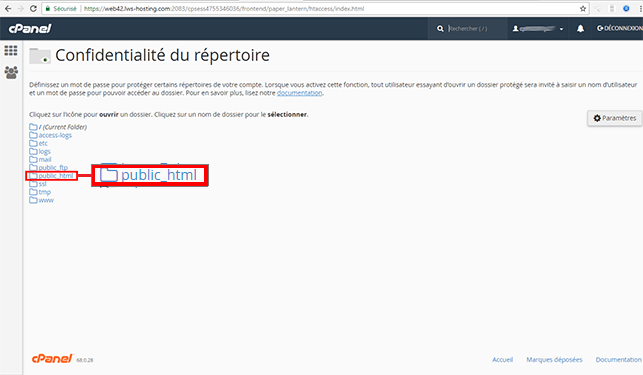
Task: Click the footer cPanel logo
Action: click(x=52, y=359)
